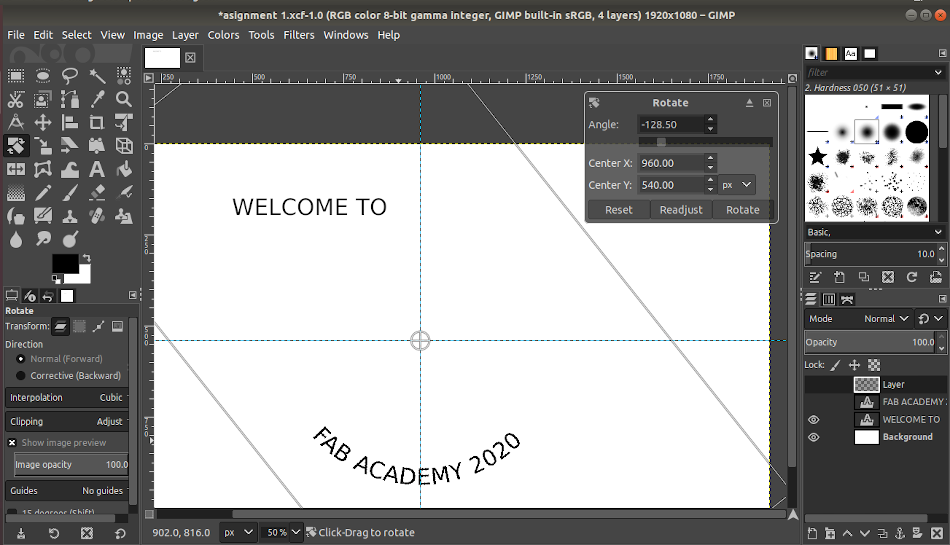
Task: Select the Scale tool
Action: pos(42,146)
